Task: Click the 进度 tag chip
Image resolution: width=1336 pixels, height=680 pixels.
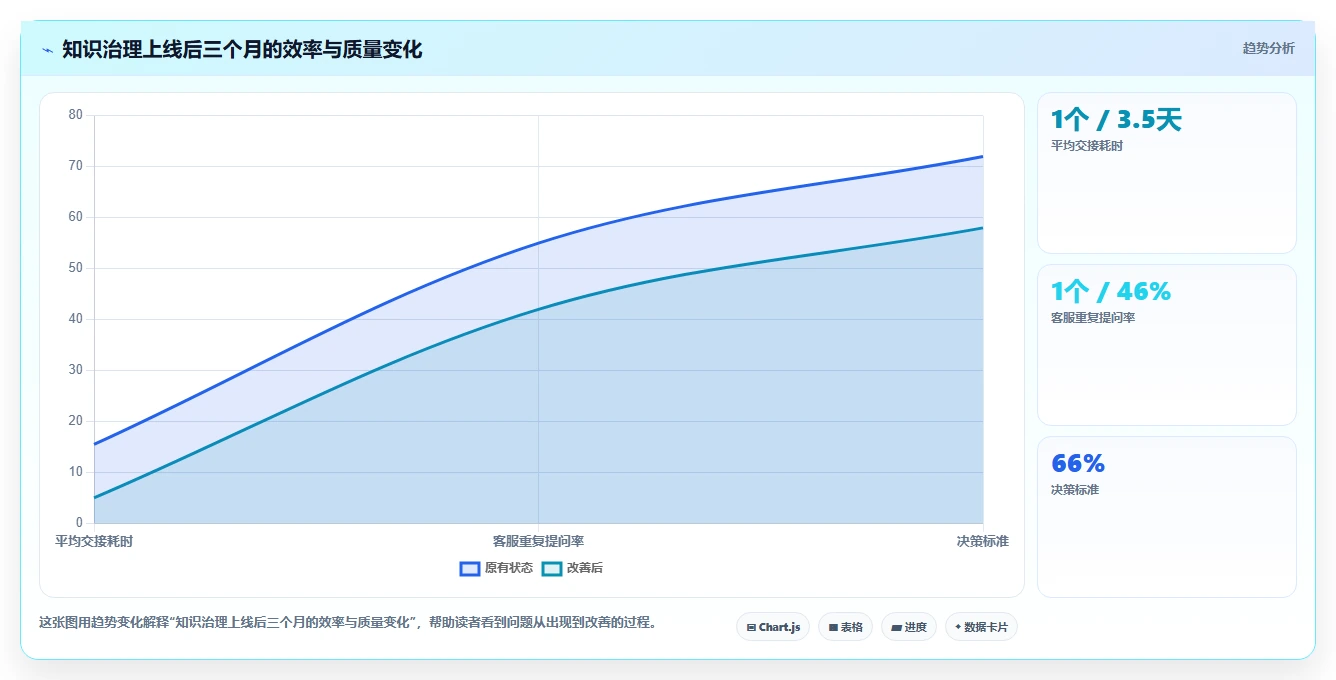Action: click(909, 627)
